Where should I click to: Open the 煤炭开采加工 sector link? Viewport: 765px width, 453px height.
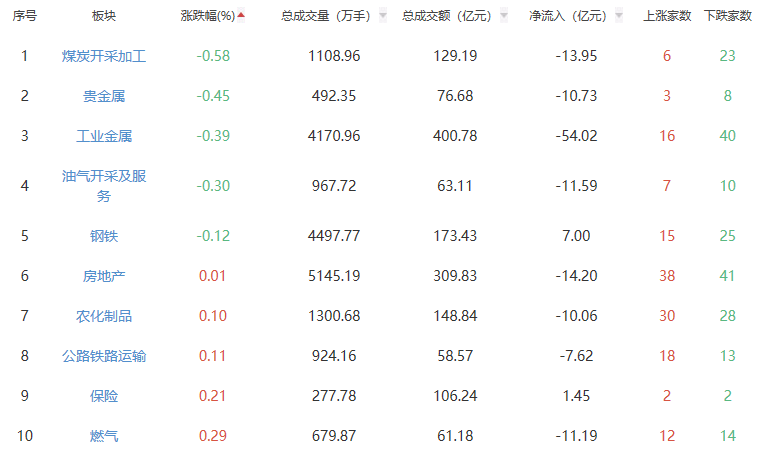(104, 56)
